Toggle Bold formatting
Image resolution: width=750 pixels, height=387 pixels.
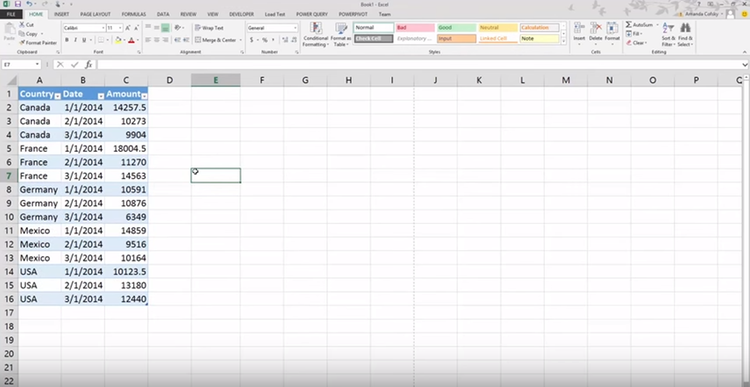[x=67, y=40]
